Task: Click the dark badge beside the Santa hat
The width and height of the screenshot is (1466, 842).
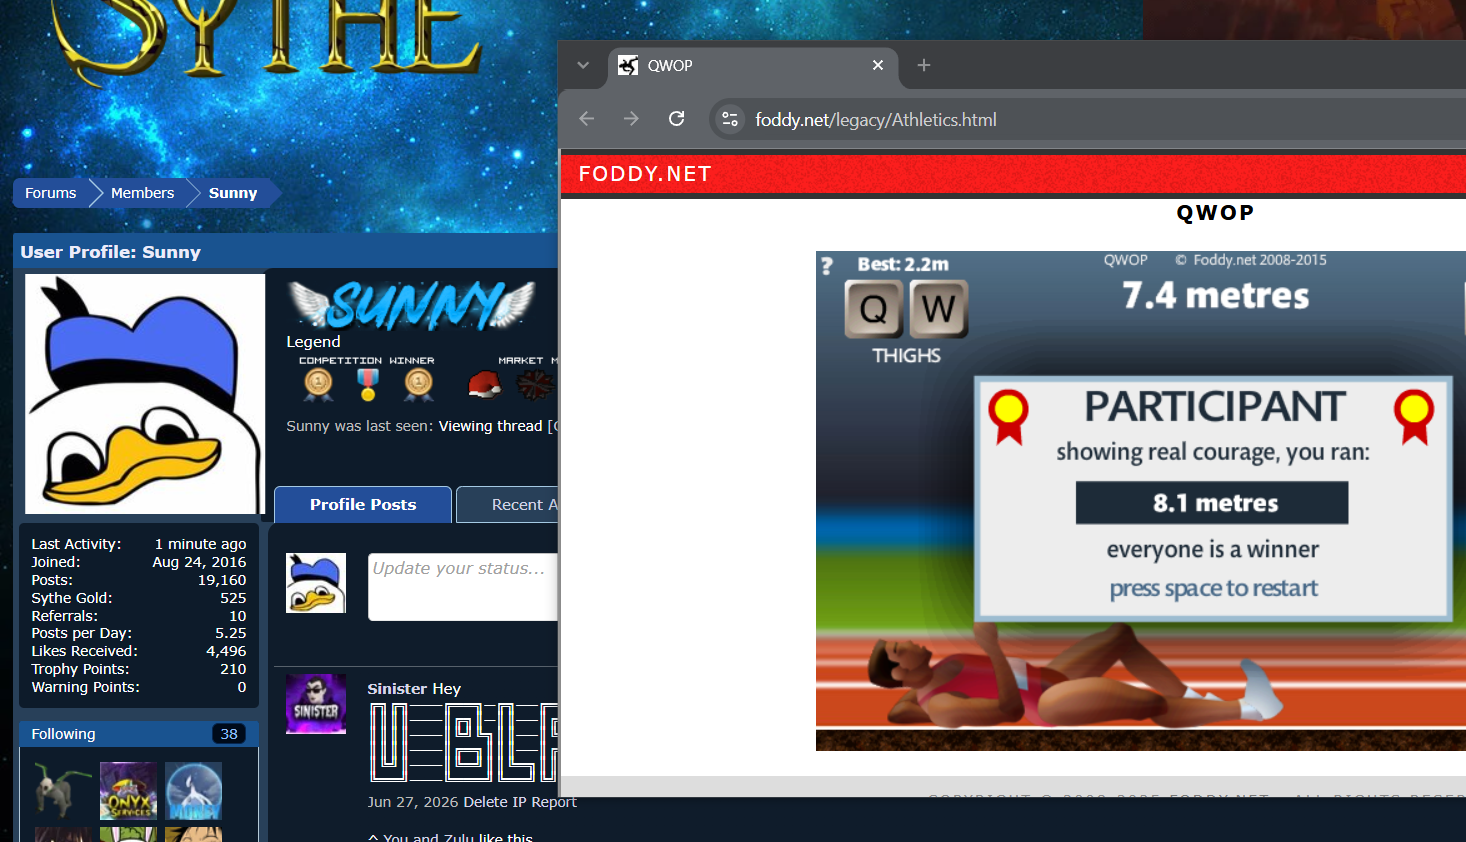Action: click(535, 384)
